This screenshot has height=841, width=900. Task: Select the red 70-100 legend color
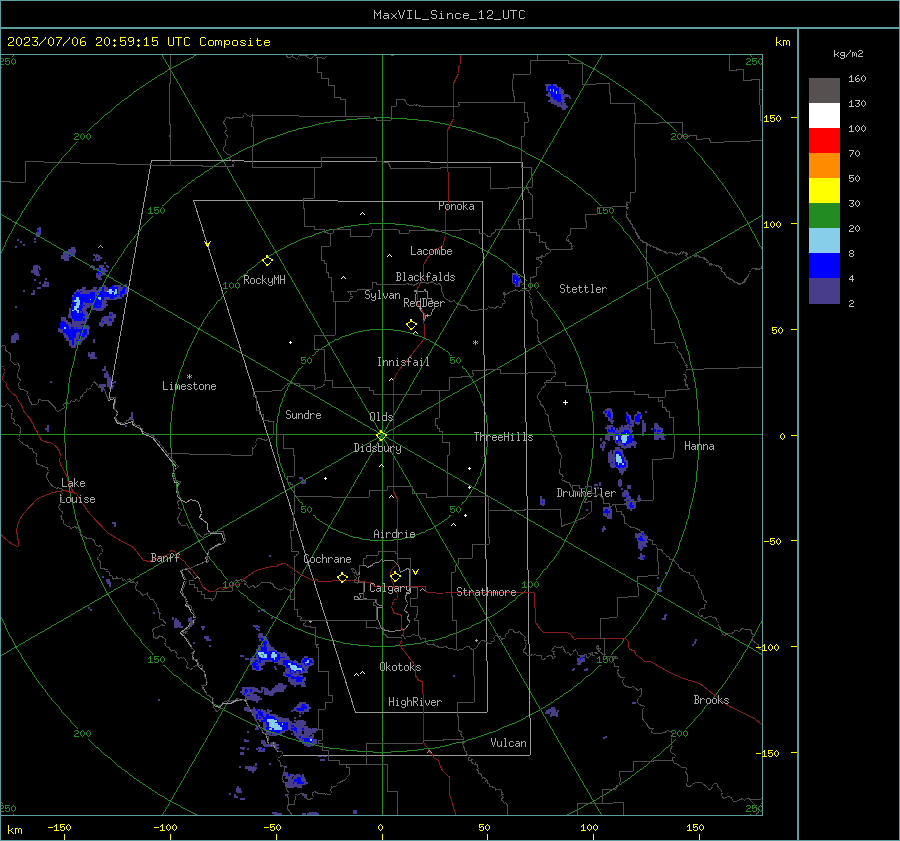tap(824, 141)
